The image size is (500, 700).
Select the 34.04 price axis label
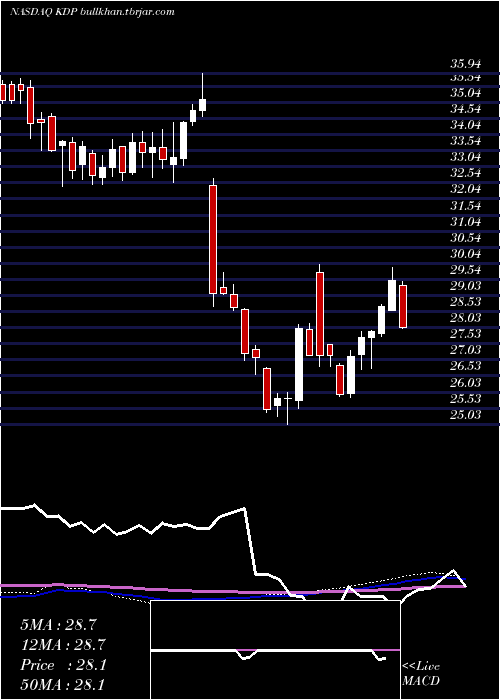point(466,125)
